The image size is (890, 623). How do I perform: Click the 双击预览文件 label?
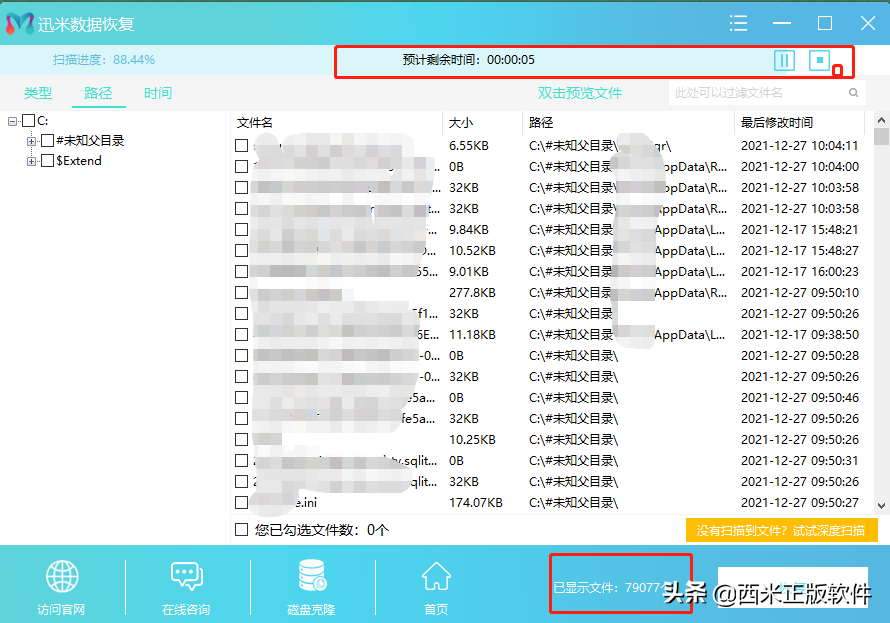click(x=580, y=93)
